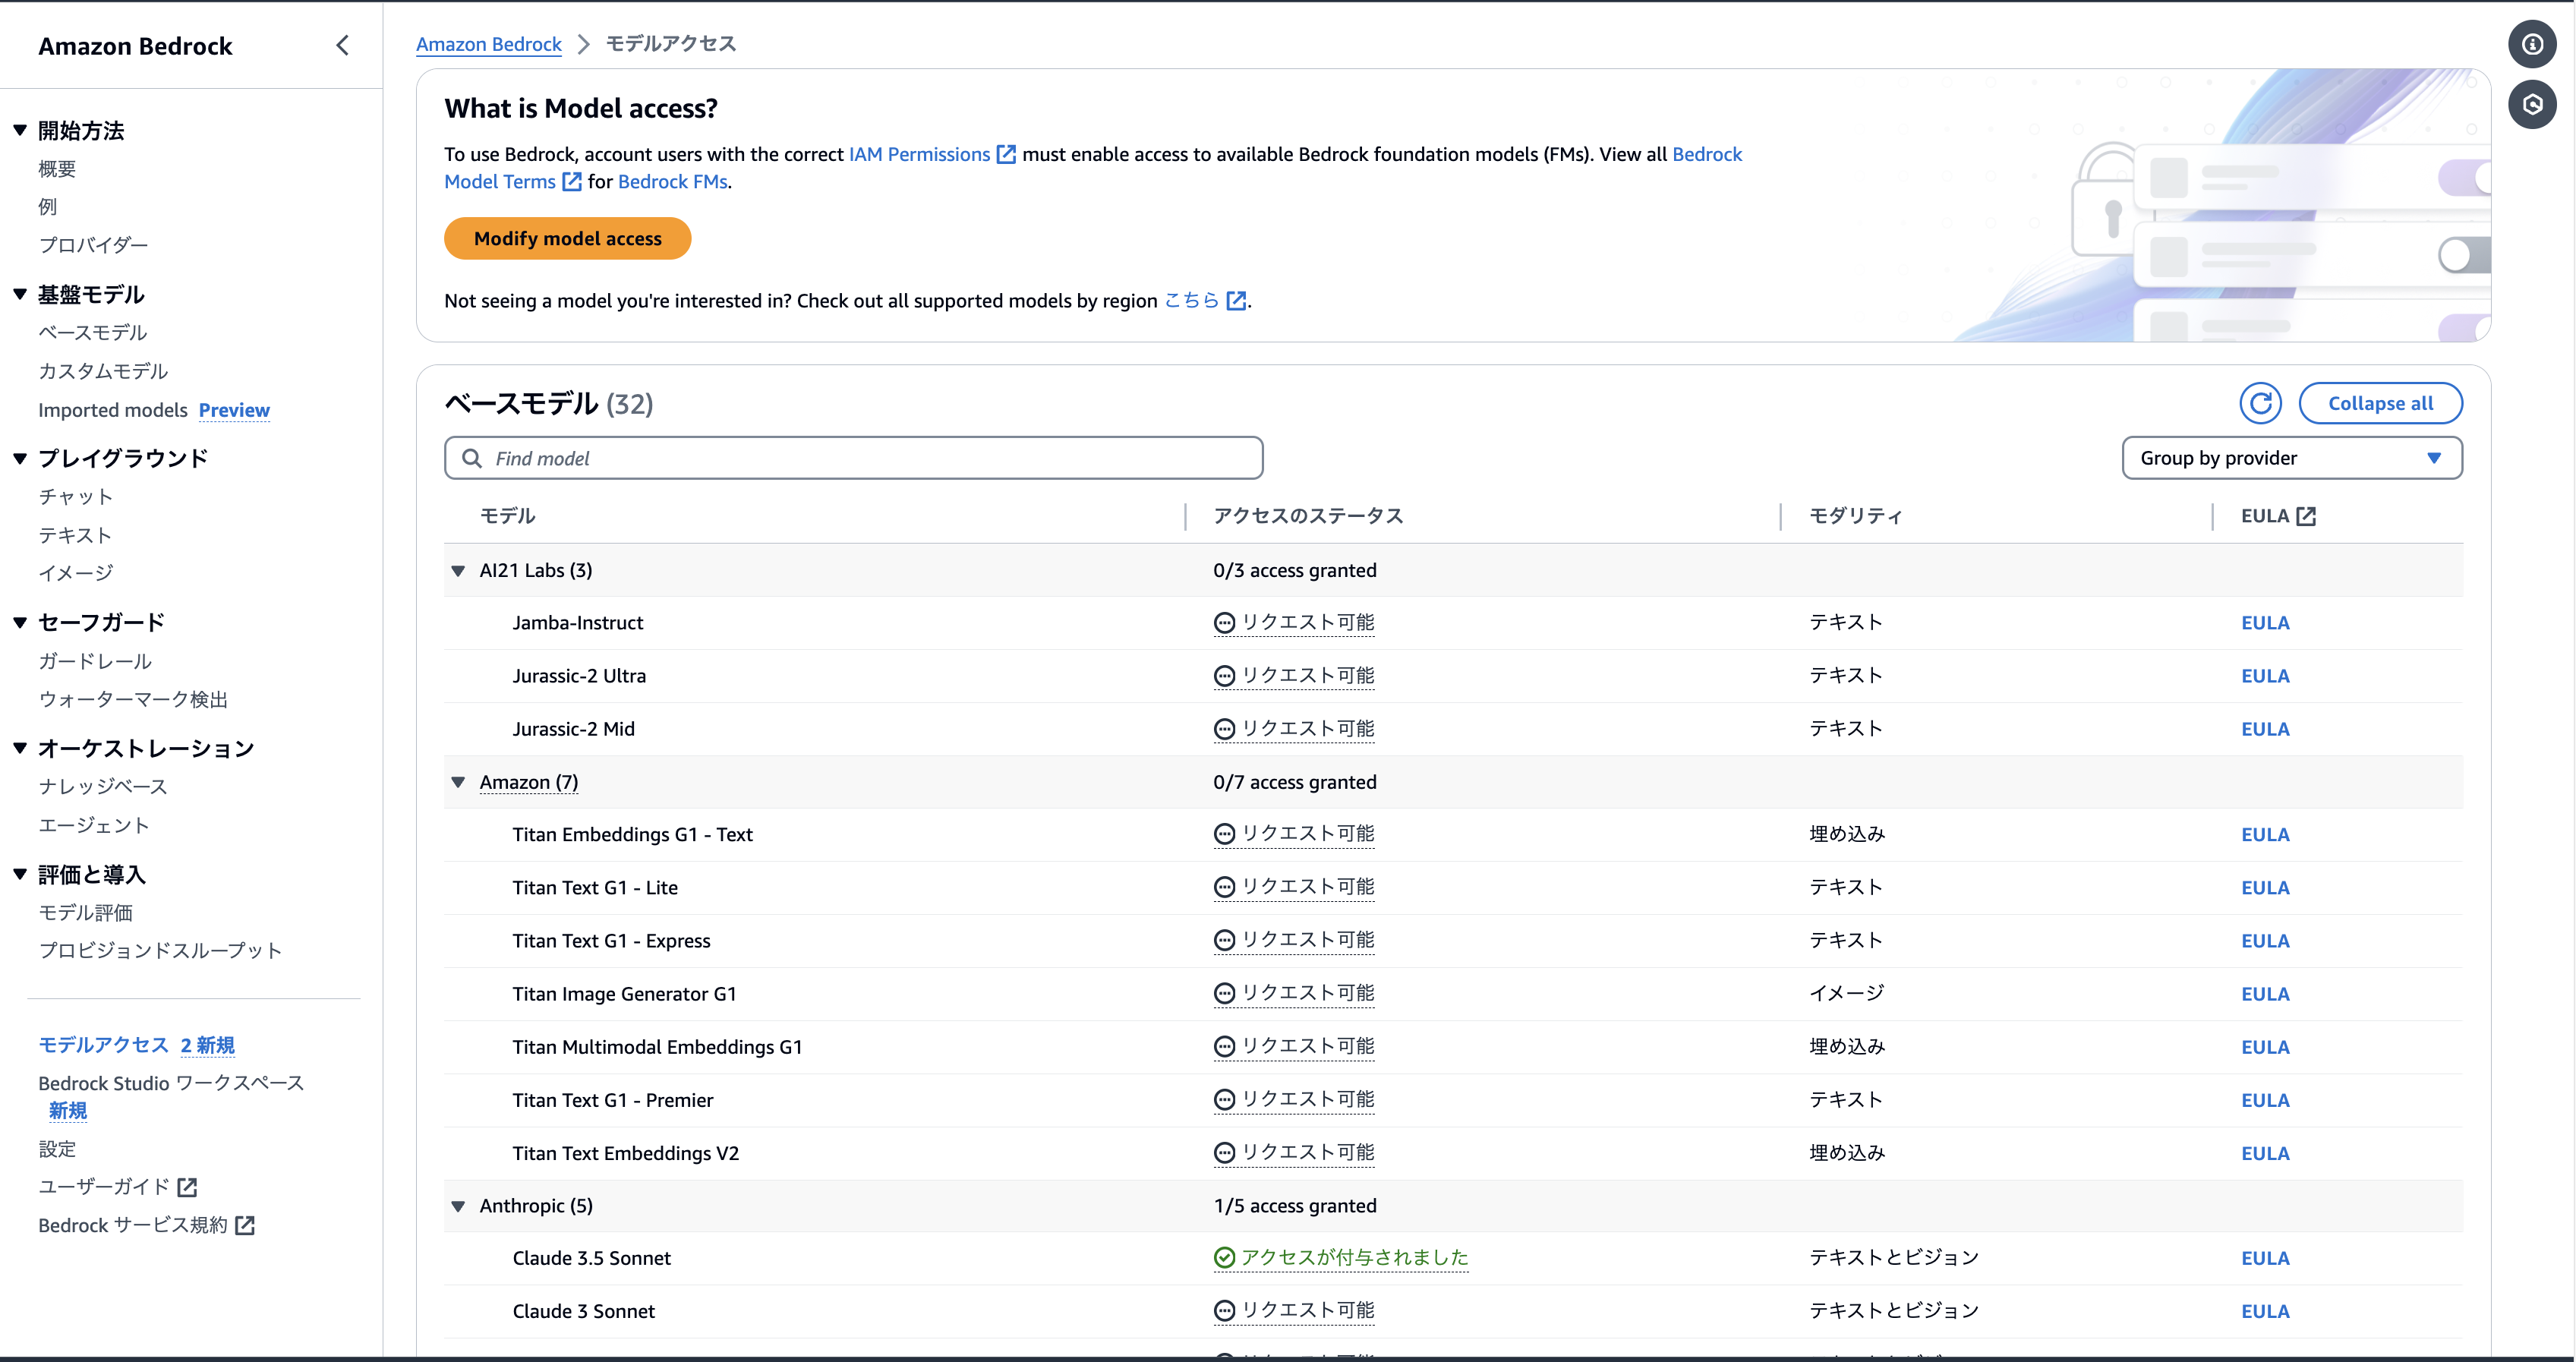Open the Group by provider dropdown
Image resolution: width=2576 pixels, height=1362 pixels.
tap(2291, 458)
